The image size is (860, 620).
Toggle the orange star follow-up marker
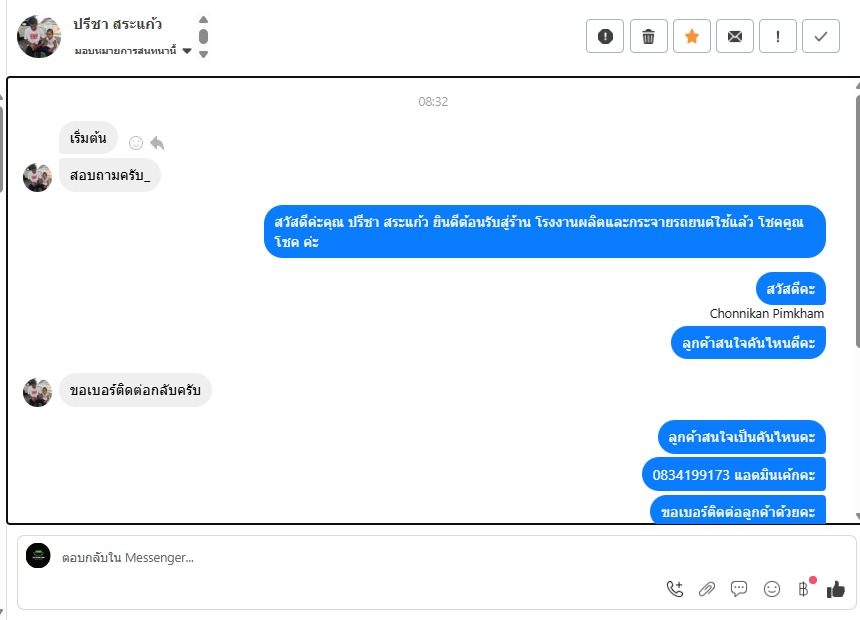click(x=692, y=36)
